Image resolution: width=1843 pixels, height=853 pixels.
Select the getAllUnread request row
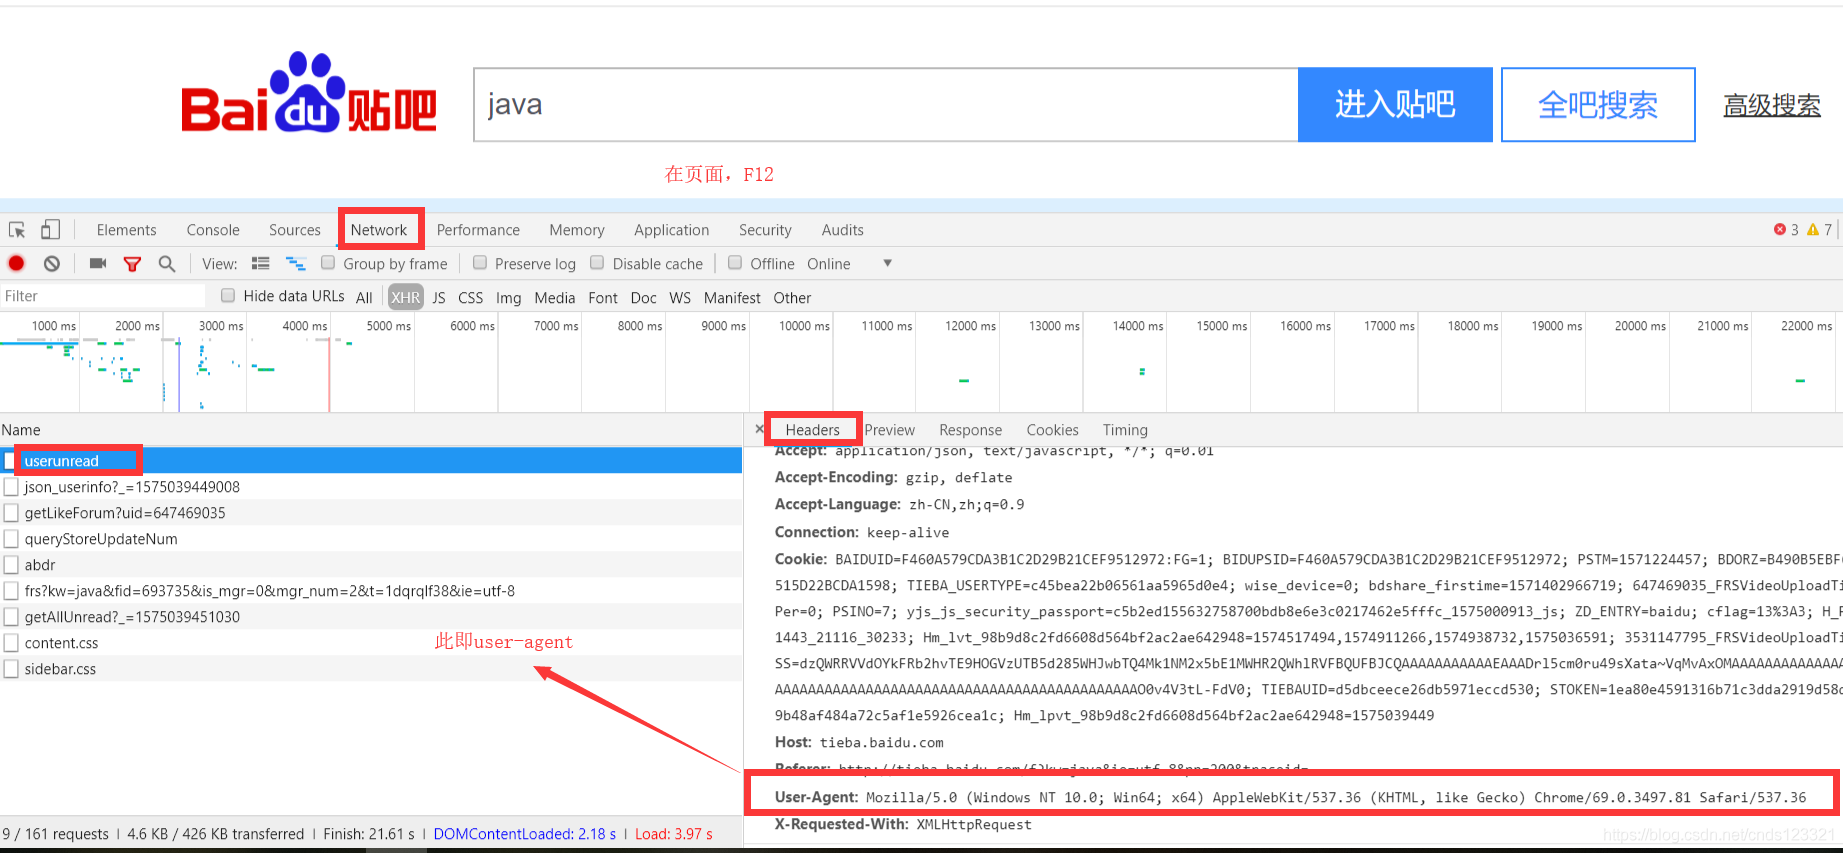click(370, 617)
